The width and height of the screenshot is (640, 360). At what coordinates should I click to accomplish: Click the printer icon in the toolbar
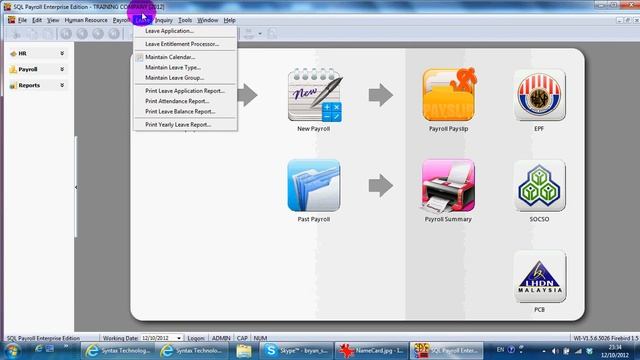(x=249, y=33)
